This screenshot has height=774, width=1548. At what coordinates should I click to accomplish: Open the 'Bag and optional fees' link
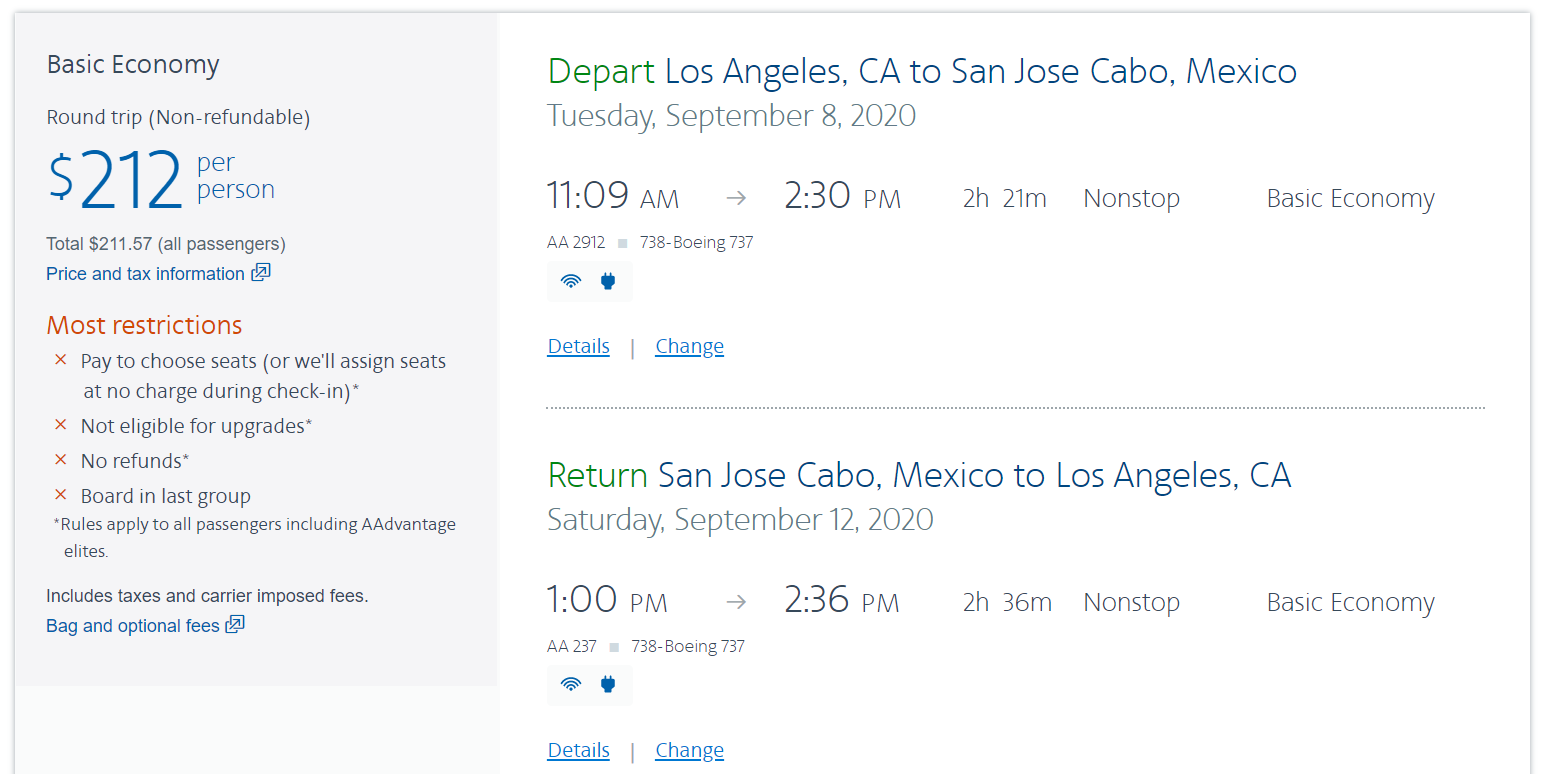click(x=132, y=626)
